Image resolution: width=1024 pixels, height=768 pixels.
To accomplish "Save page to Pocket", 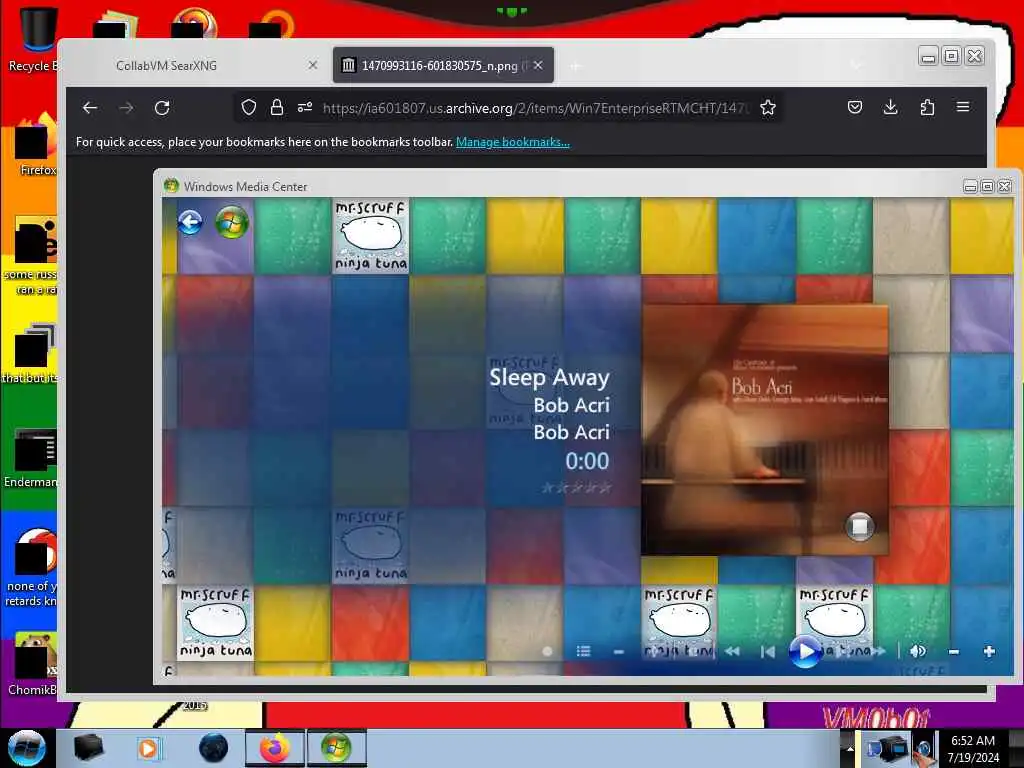I will (855, 107).
